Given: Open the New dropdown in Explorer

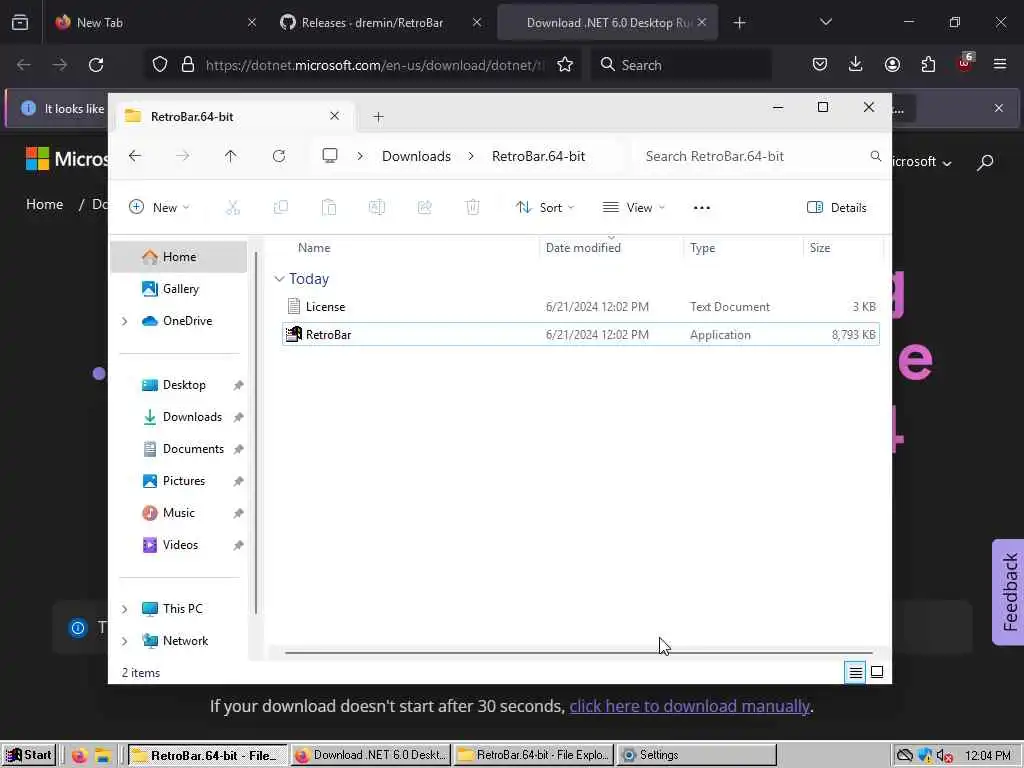Looking at the screenshot, I should [x=159, y=208].
